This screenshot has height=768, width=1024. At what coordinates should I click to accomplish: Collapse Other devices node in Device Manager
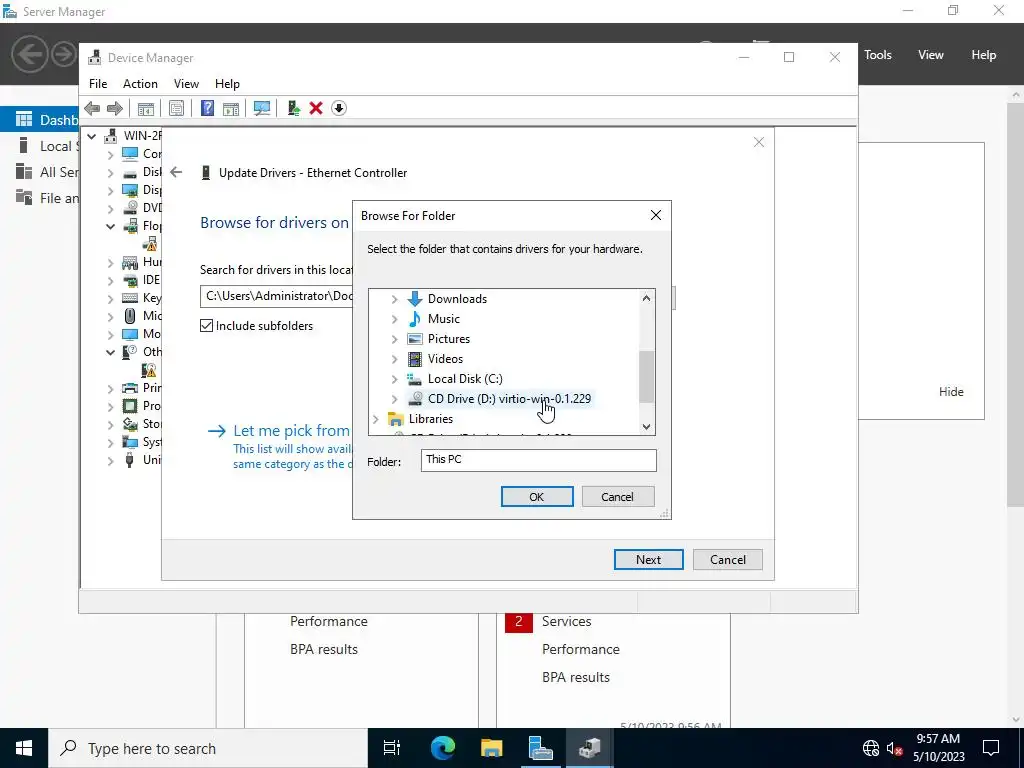110,353
